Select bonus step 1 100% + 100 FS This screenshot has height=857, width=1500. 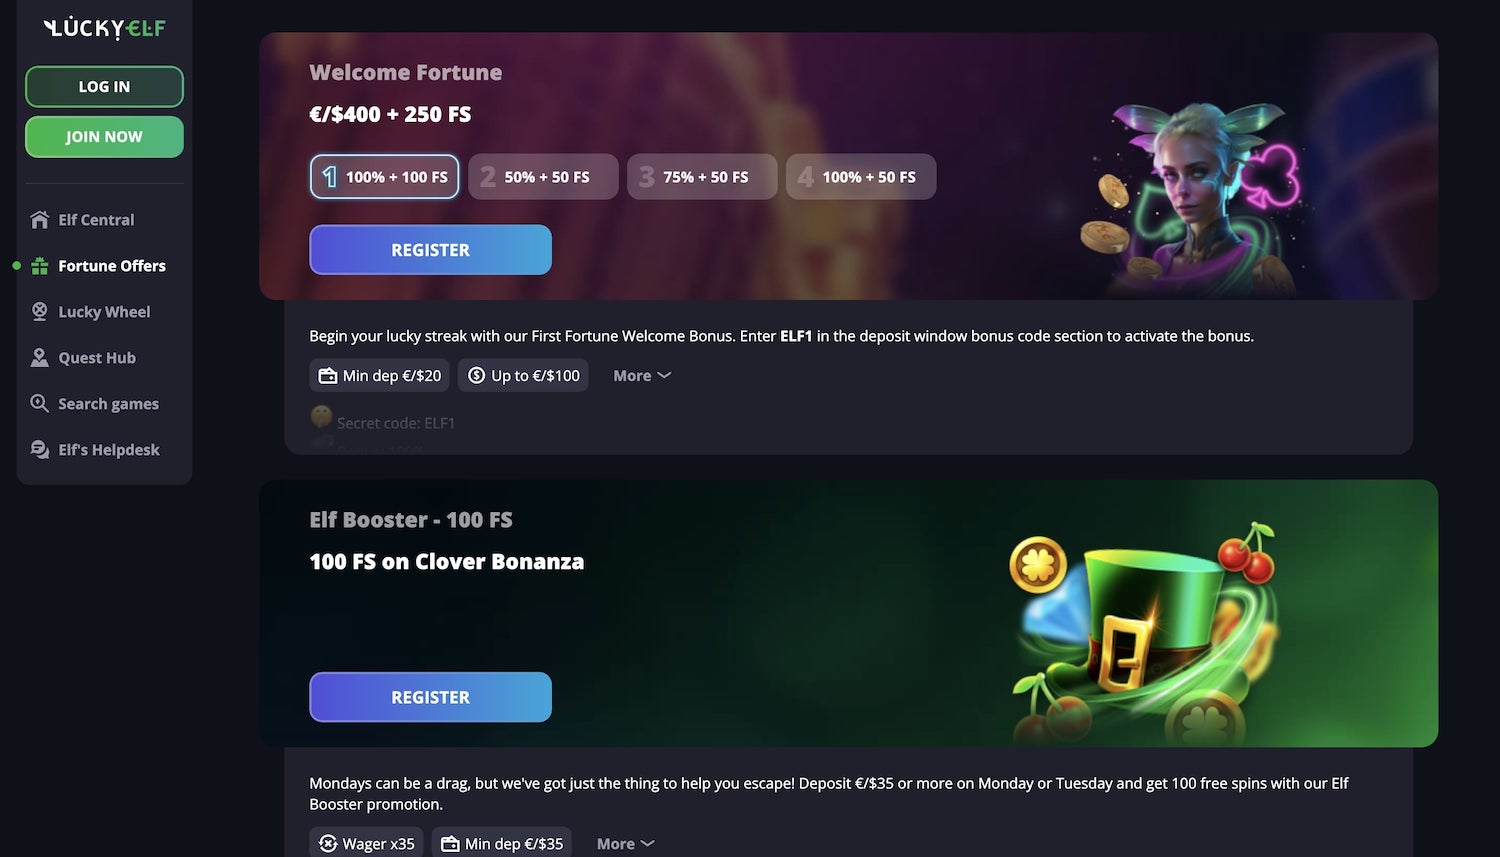384,176
